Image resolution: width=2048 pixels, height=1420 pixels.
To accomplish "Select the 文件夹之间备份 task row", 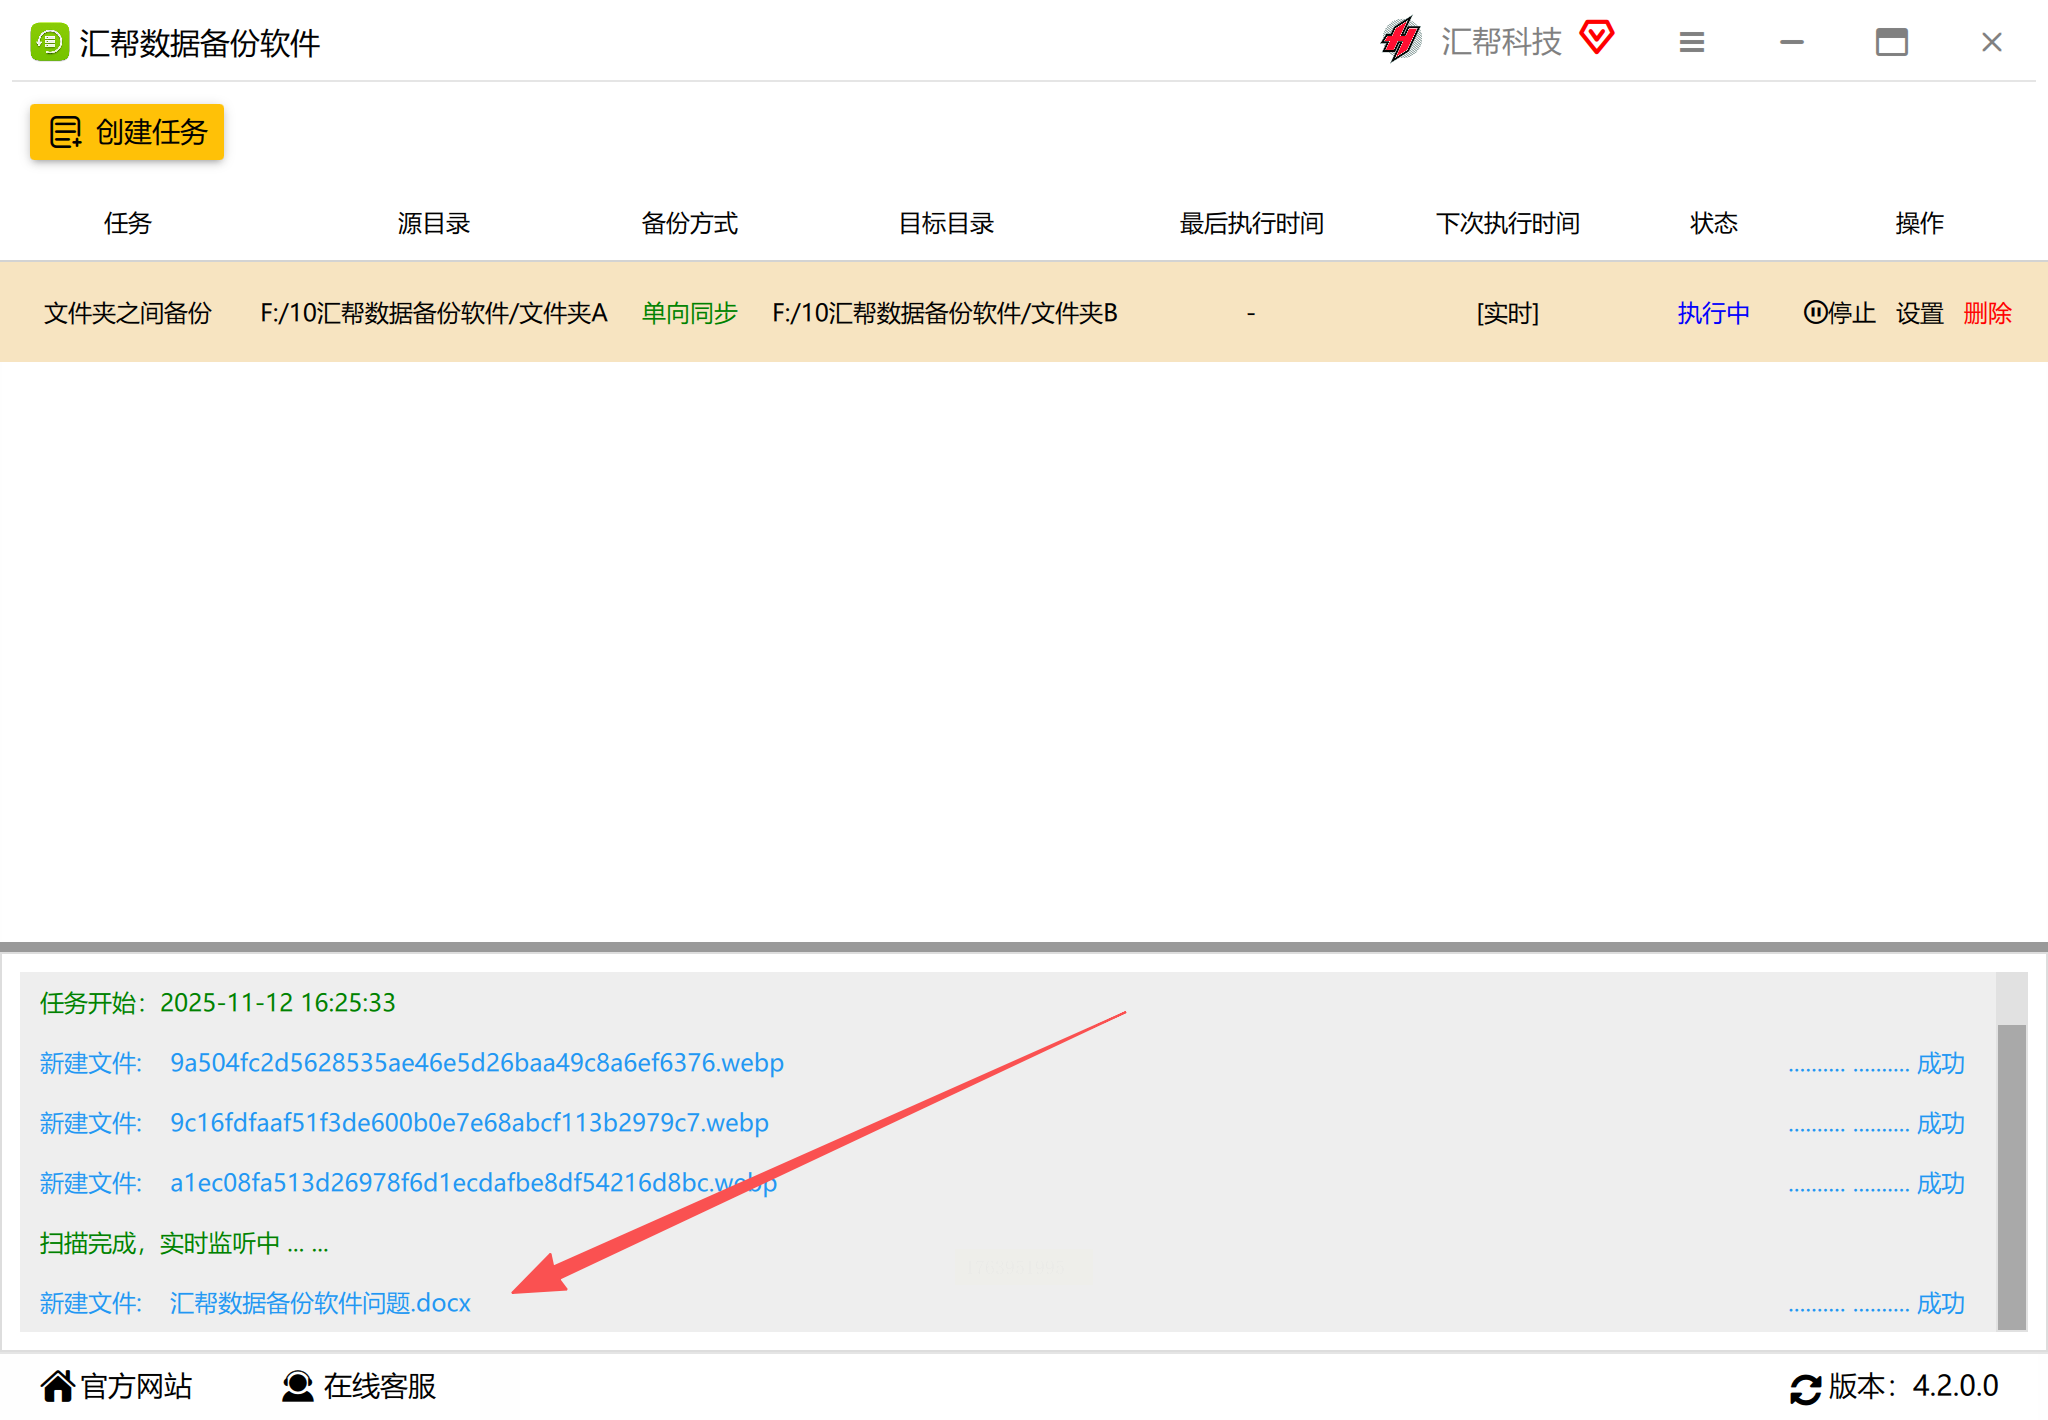I will tap(127, 313).
